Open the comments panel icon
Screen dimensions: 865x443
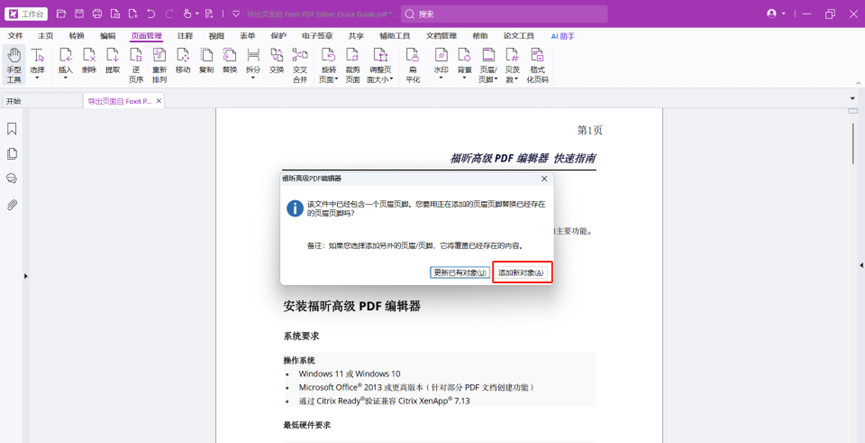pyautogui.click(x=12, y=178)
